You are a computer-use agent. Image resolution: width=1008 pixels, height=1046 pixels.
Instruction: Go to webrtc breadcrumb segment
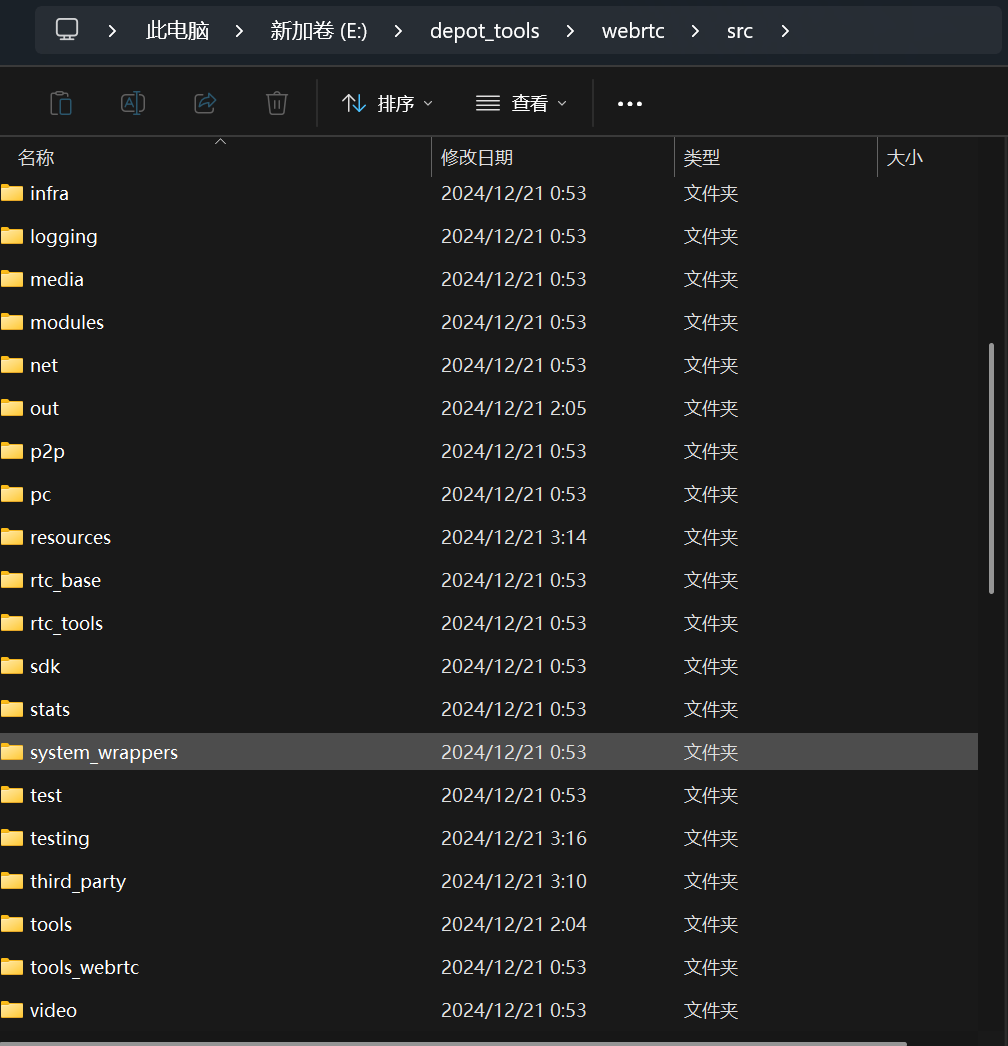click(x=633, y=31)
